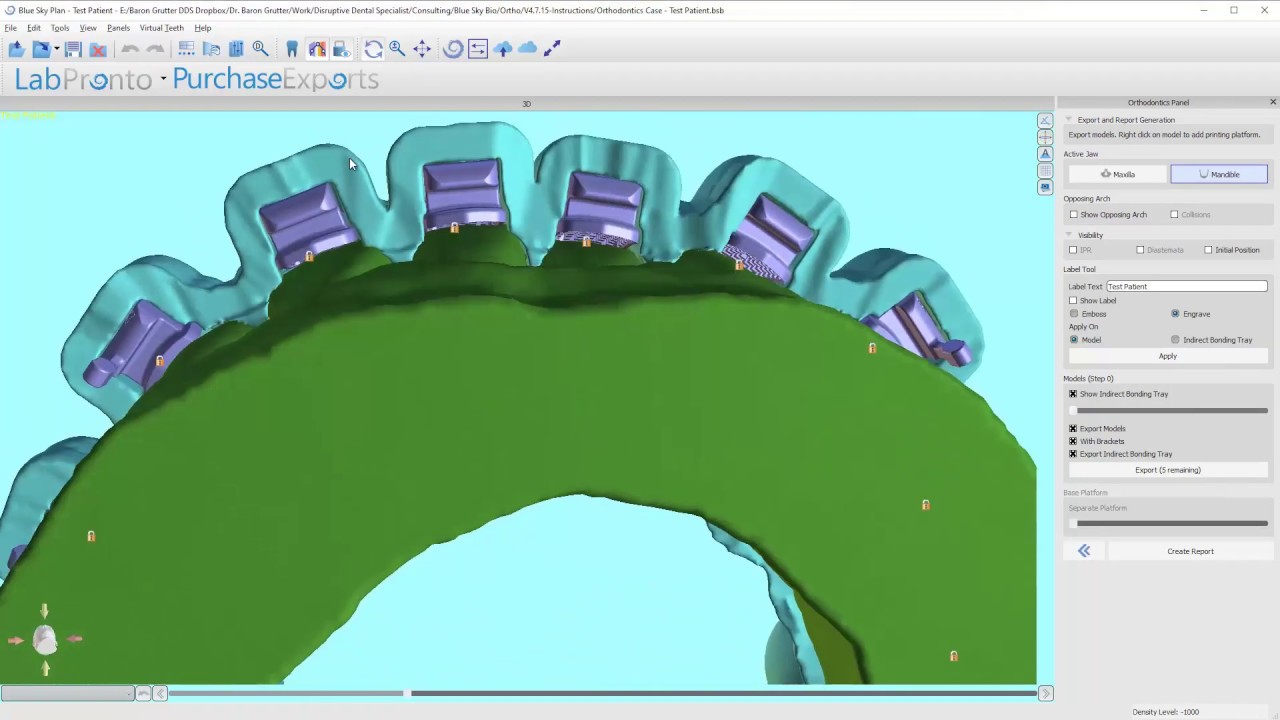The height and width of the screenshot is (720, 1280).
Task: Click the import data icon
Action: coord(41,49)
